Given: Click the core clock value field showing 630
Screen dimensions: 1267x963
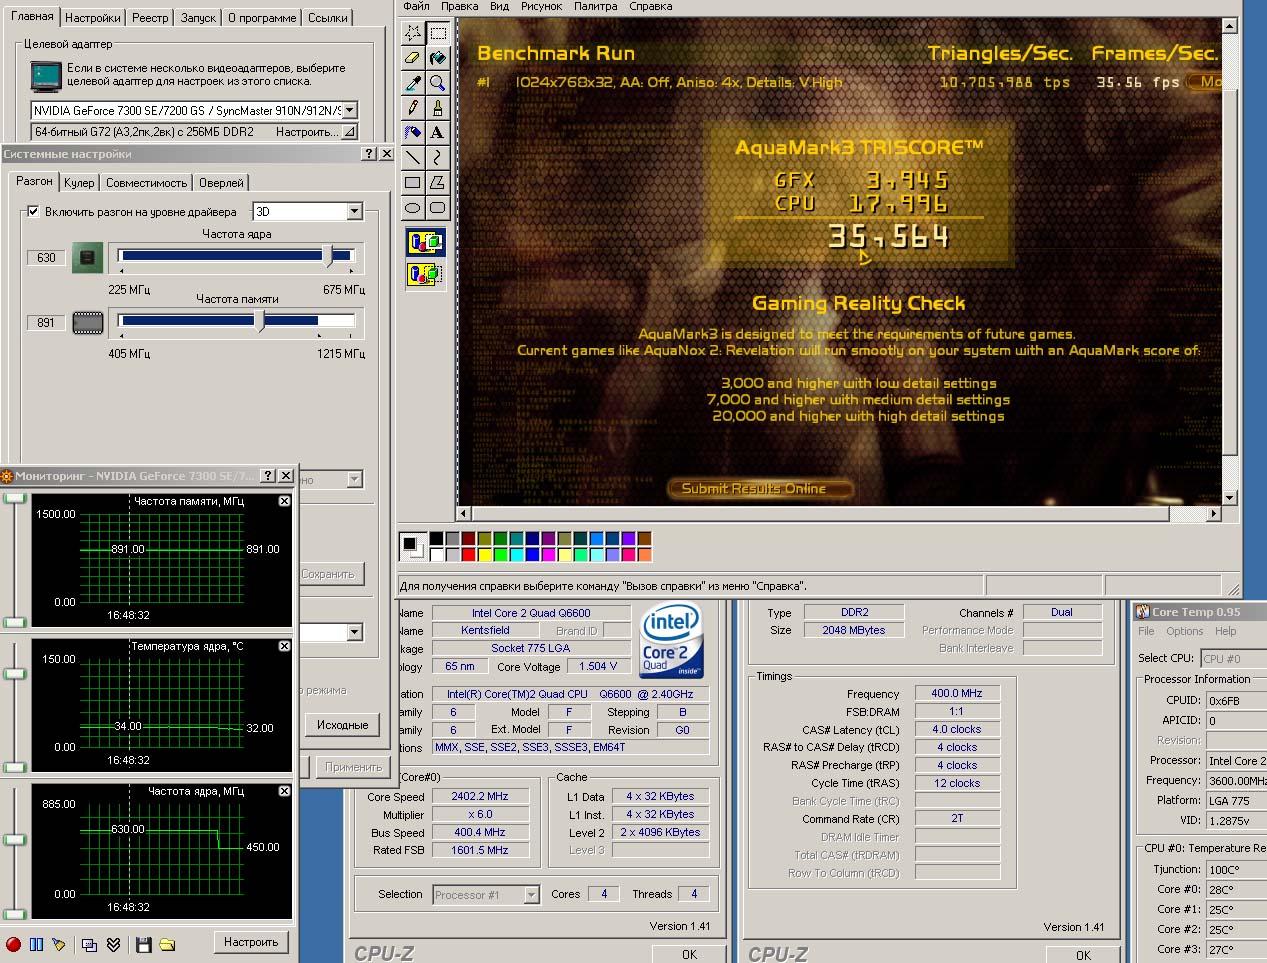Looking at the screenshot, I should (x=46, y=258).
